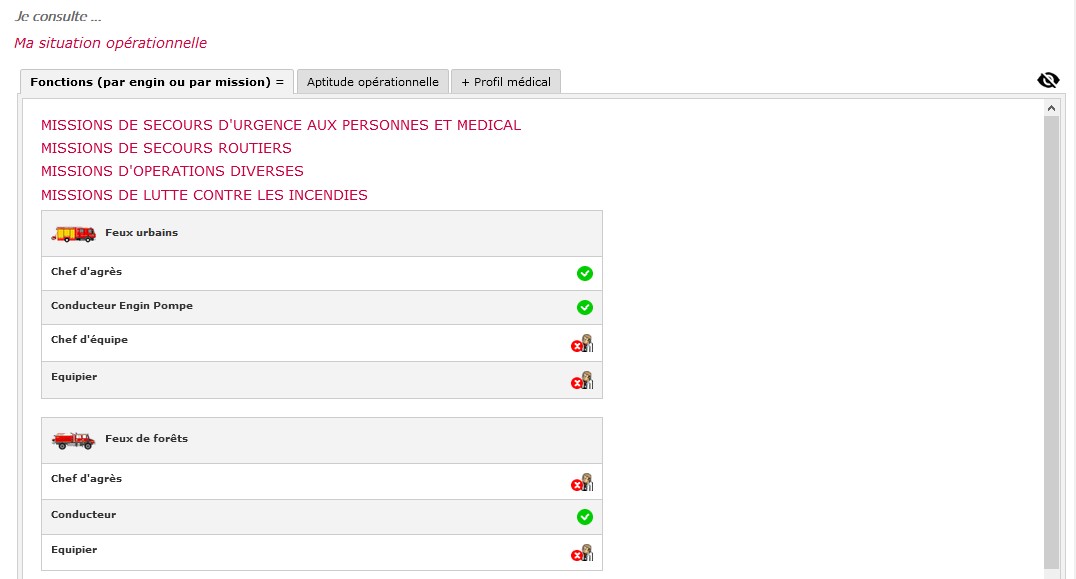
Task: Click the Feux urbains fire truck icon
Action: [73, 234]
